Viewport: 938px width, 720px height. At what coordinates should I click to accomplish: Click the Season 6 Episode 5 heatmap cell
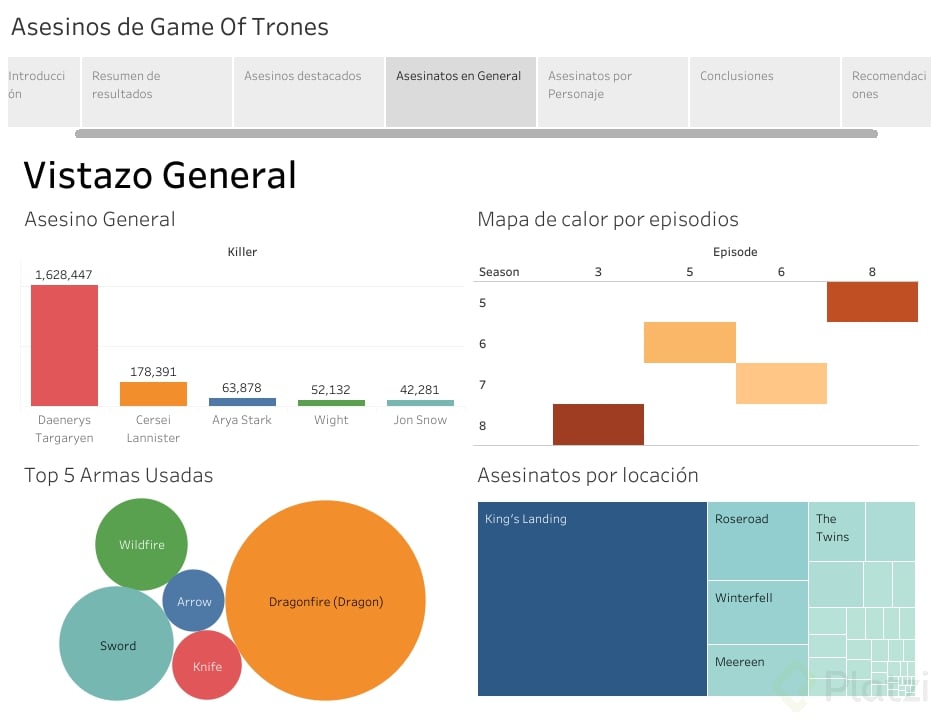(x=690, y=342)
